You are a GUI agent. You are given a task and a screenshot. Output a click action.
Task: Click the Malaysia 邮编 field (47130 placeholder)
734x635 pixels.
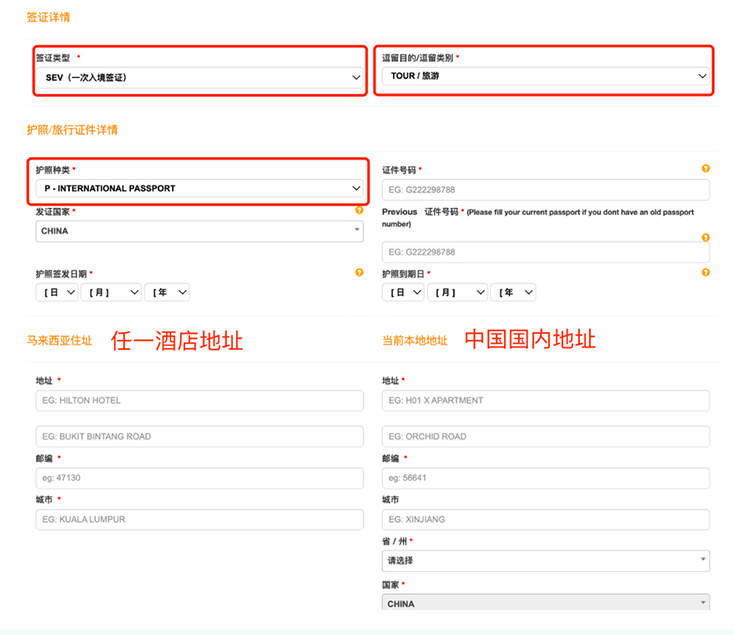[x=200, y=478]
